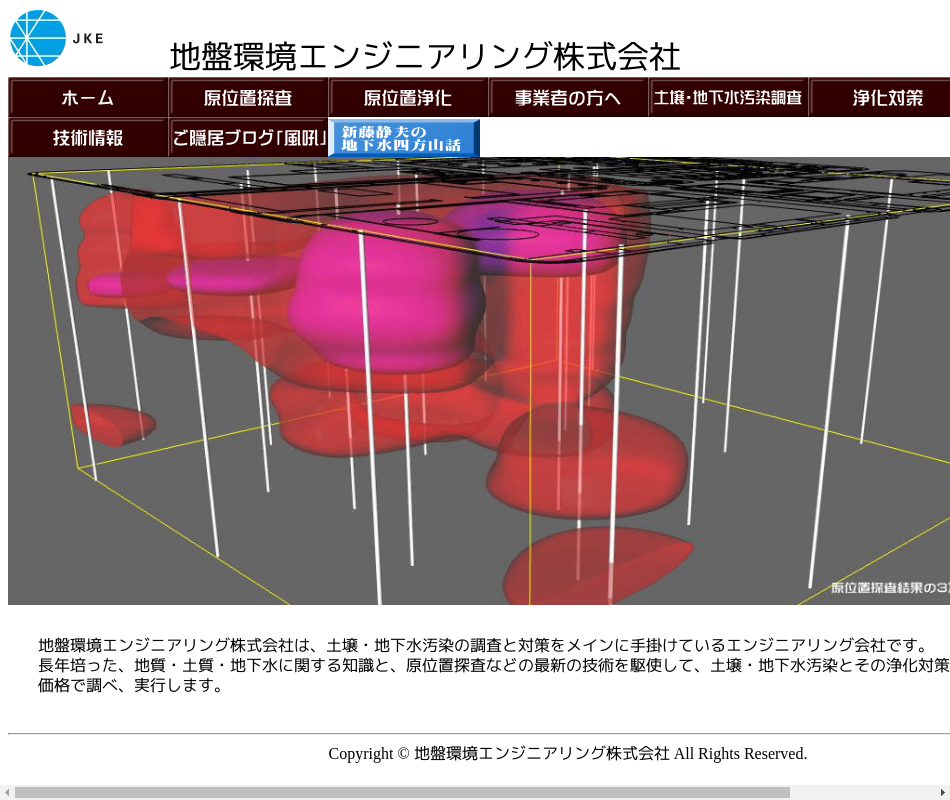
Task: Open the ご隠居ブログ「風吼」 blog link
Action: 248,138
